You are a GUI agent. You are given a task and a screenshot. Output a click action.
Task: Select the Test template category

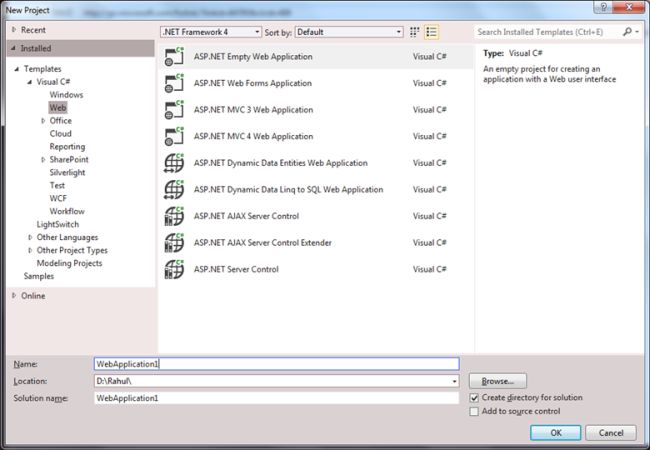tap(57, 185)
